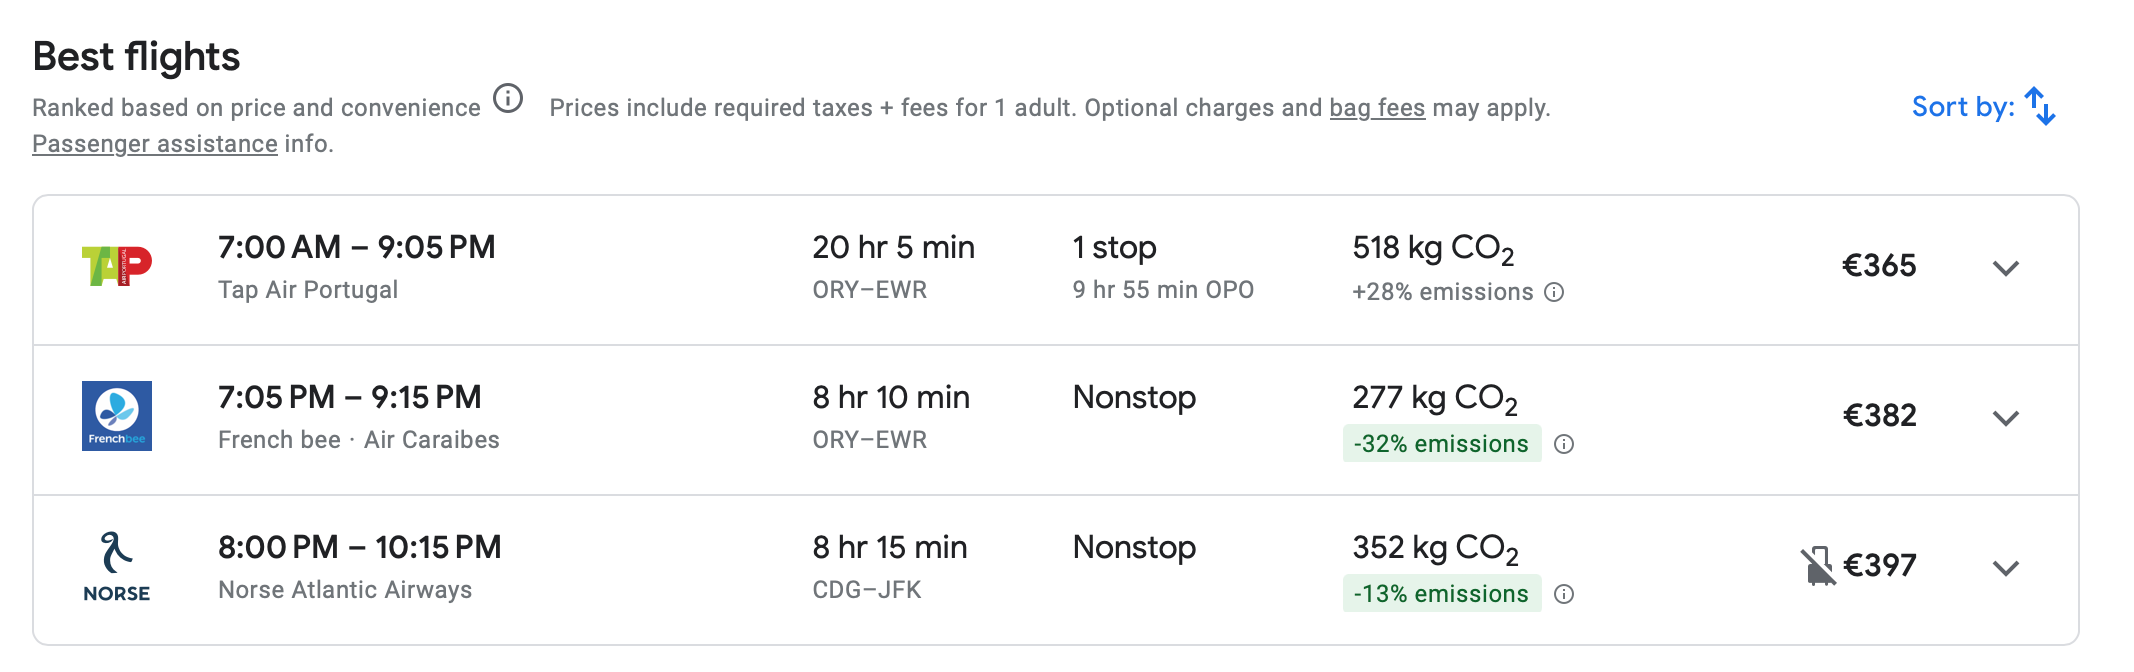Click the info icon beside +28% emissions
Viewport: 2134px width, 672px height.
point(1554,292)
